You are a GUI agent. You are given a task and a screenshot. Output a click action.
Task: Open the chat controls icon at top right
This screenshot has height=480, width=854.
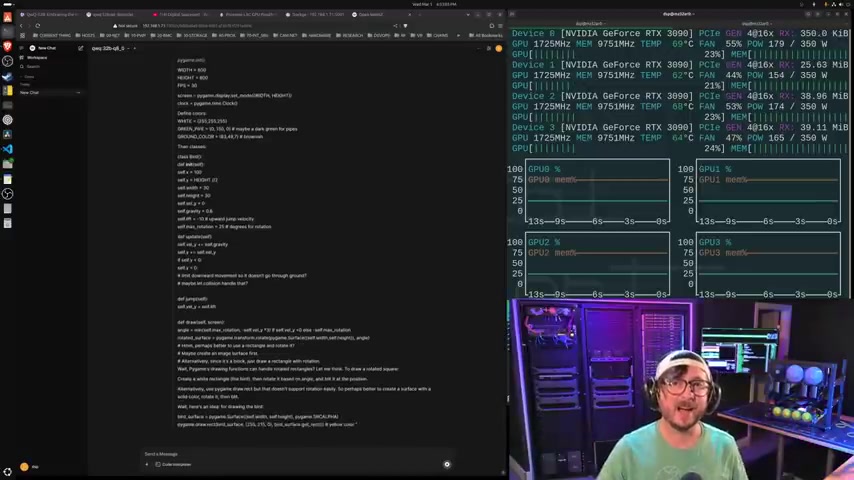tap(489, 48)
